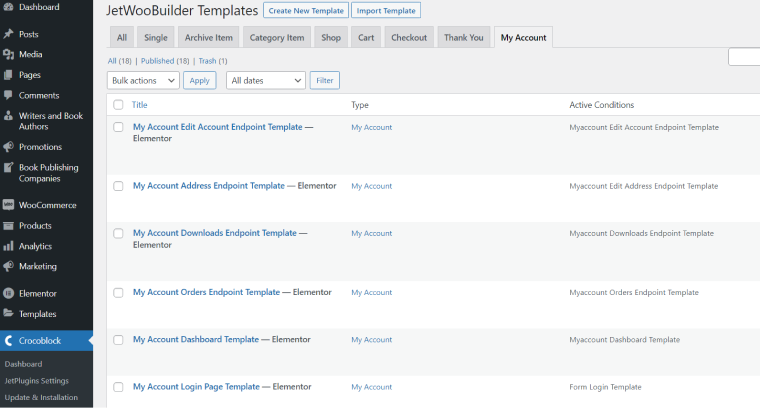The height and width of the screenshot is (408, 760).
Task: Click the WooCommerce logo icon
Action: pos(8,205)
